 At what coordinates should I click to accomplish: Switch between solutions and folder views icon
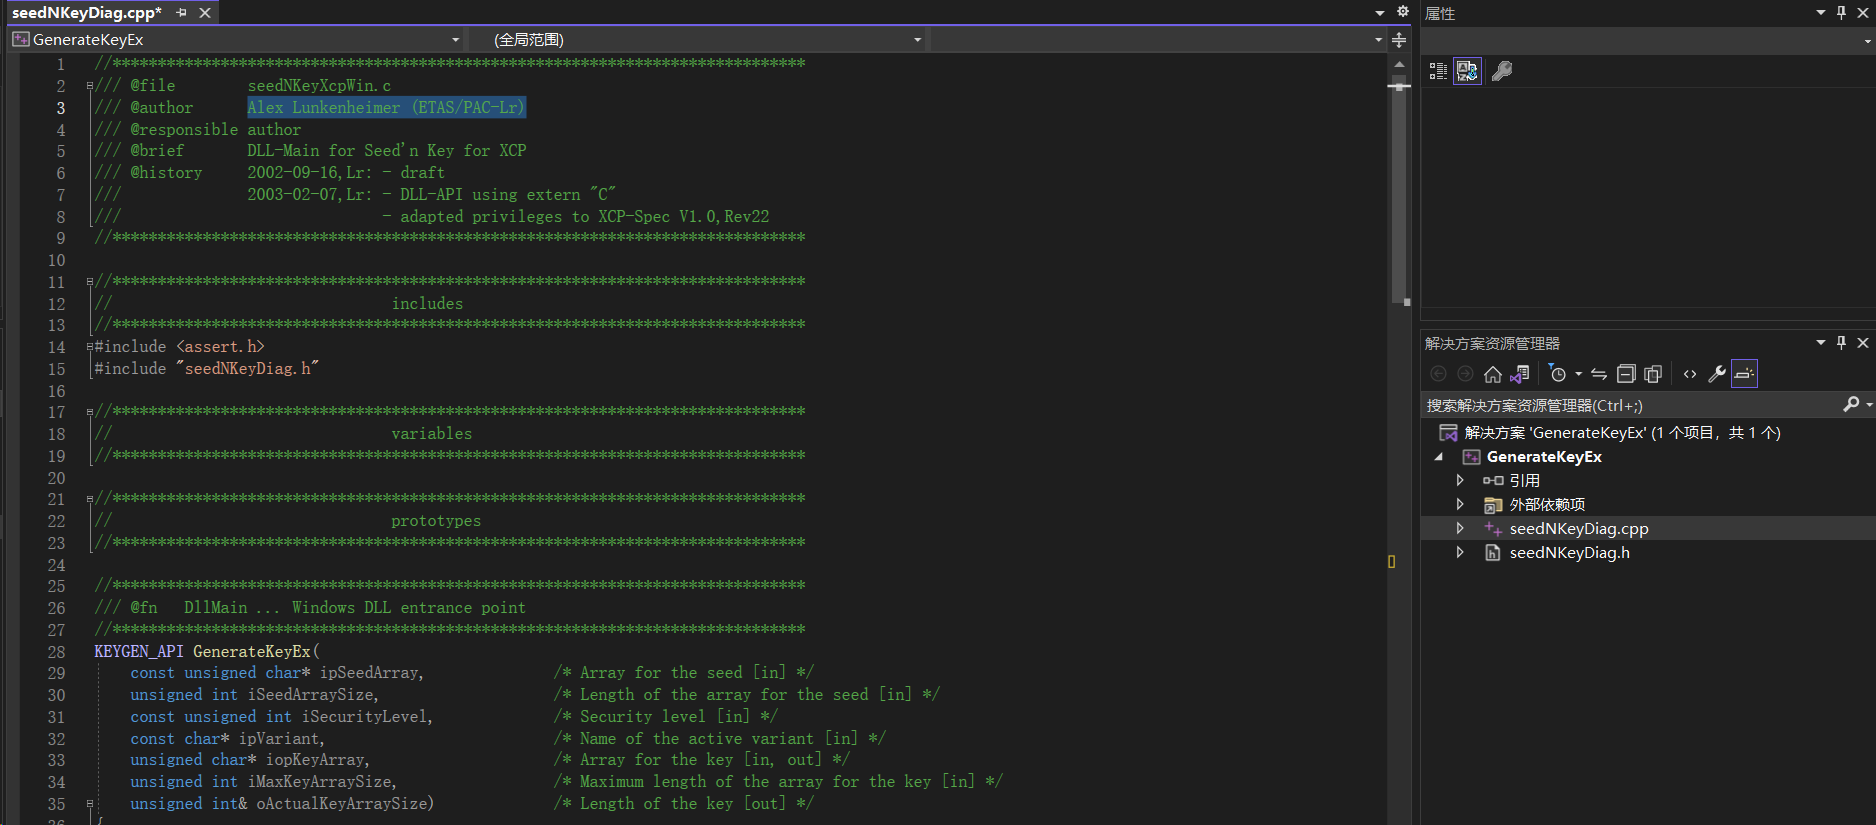coord(1520,374)
